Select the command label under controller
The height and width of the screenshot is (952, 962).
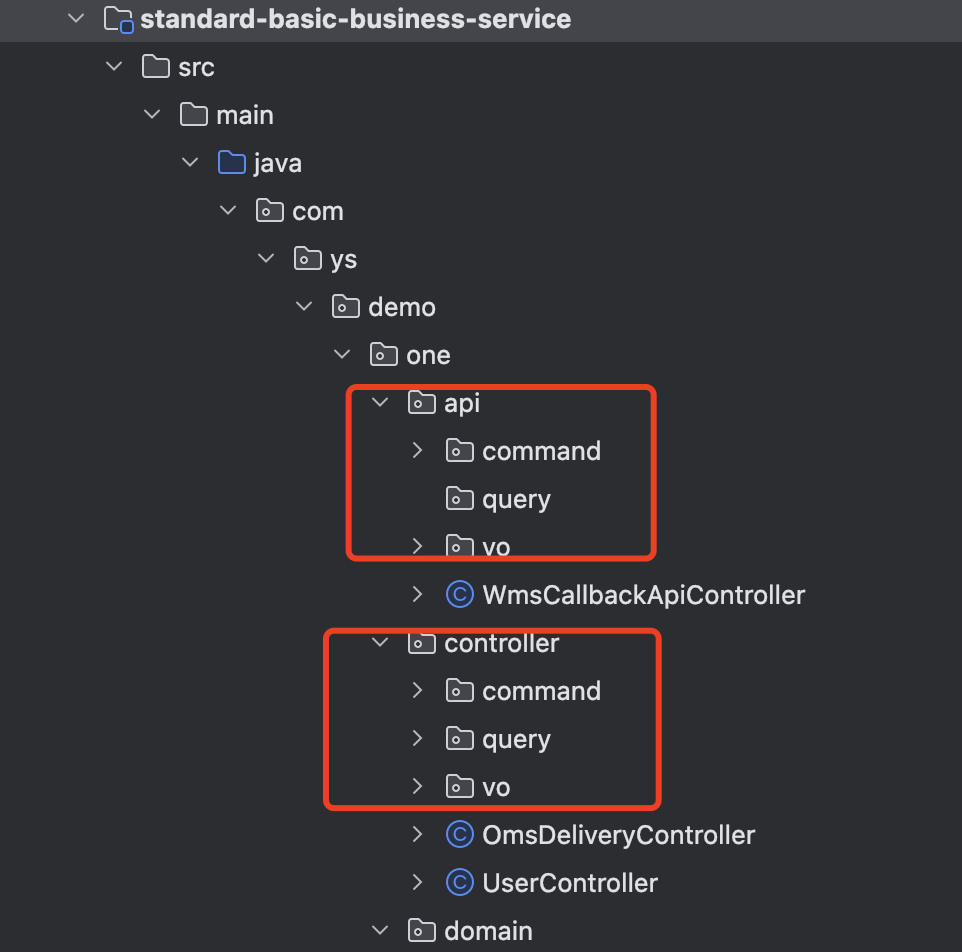point(542,691)
